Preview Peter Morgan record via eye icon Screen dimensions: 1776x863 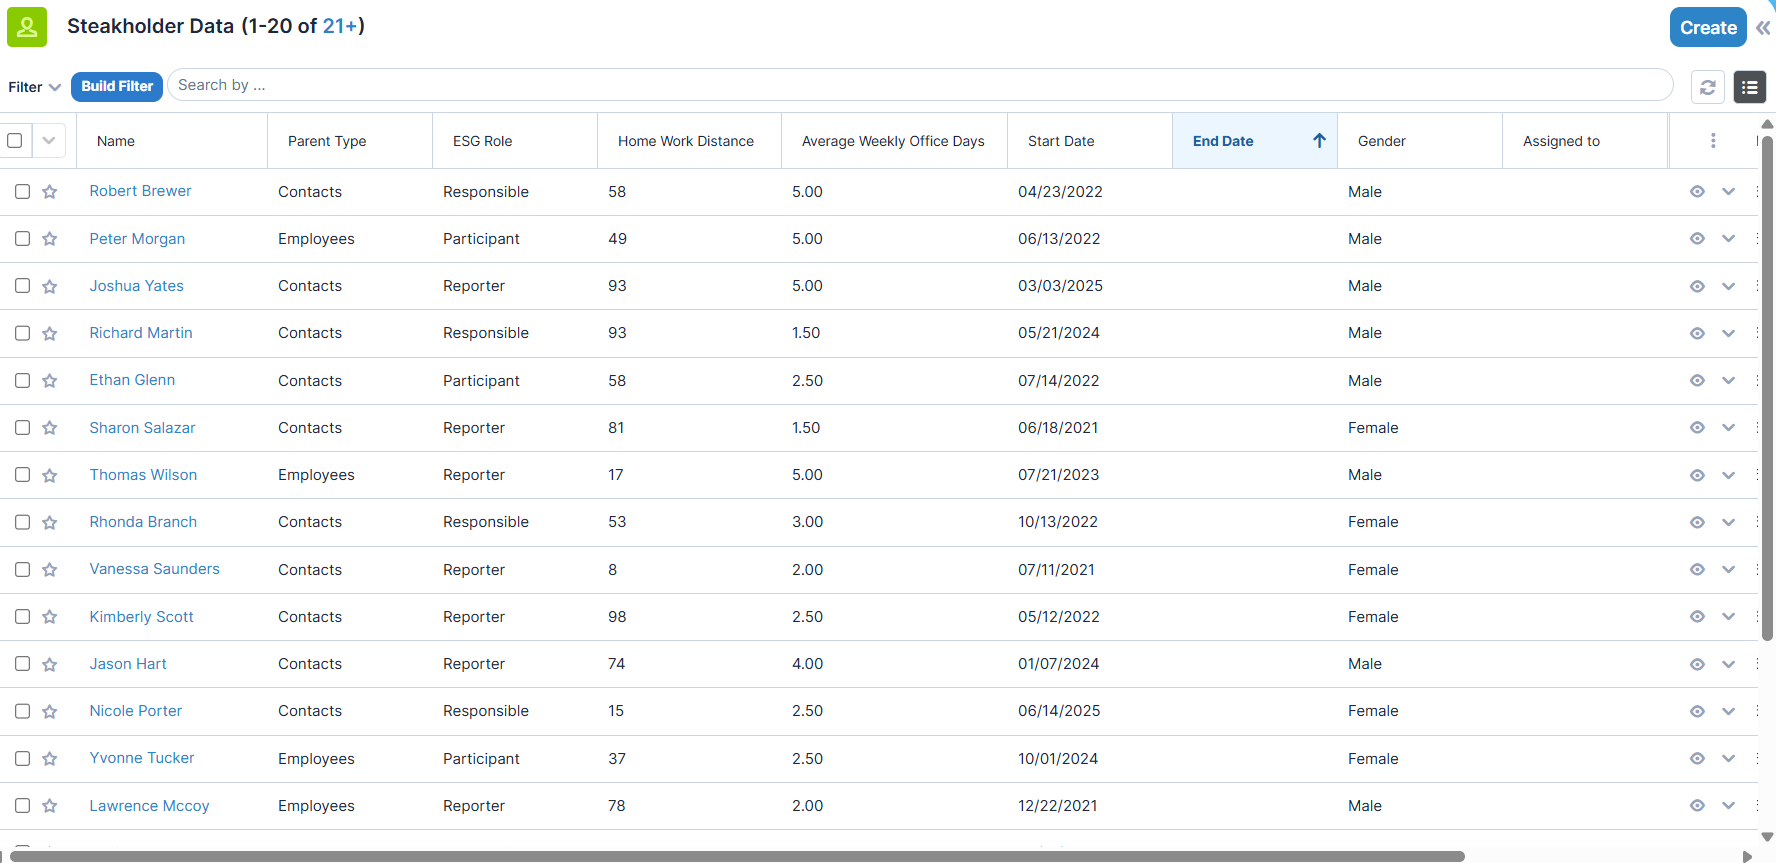[x=1697, y=239]
